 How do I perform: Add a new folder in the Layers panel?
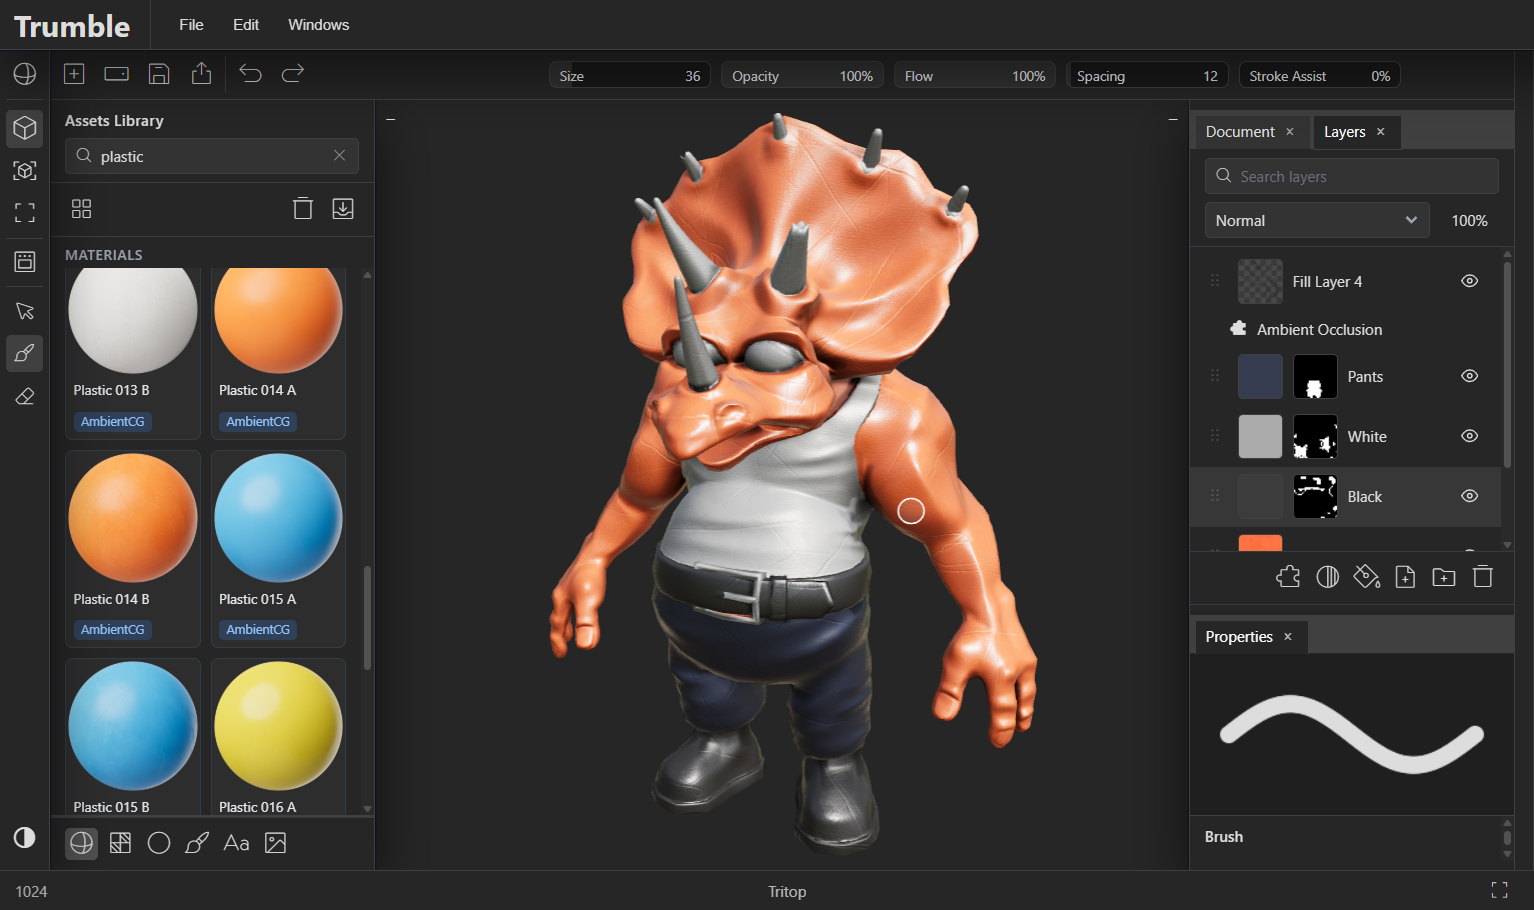coord(1443,577)
